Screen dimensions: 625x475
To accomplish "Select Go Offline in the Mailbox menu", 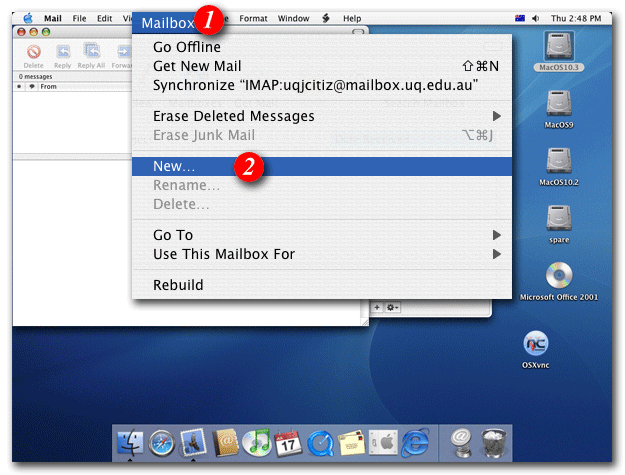I will (x=187, y=47).
